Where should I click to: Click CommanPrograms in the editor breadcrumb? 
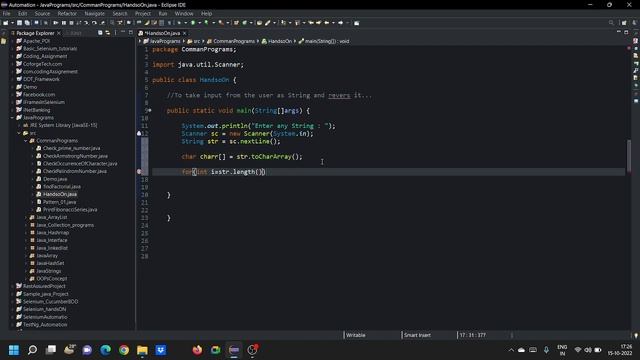[x=233, y=41]
